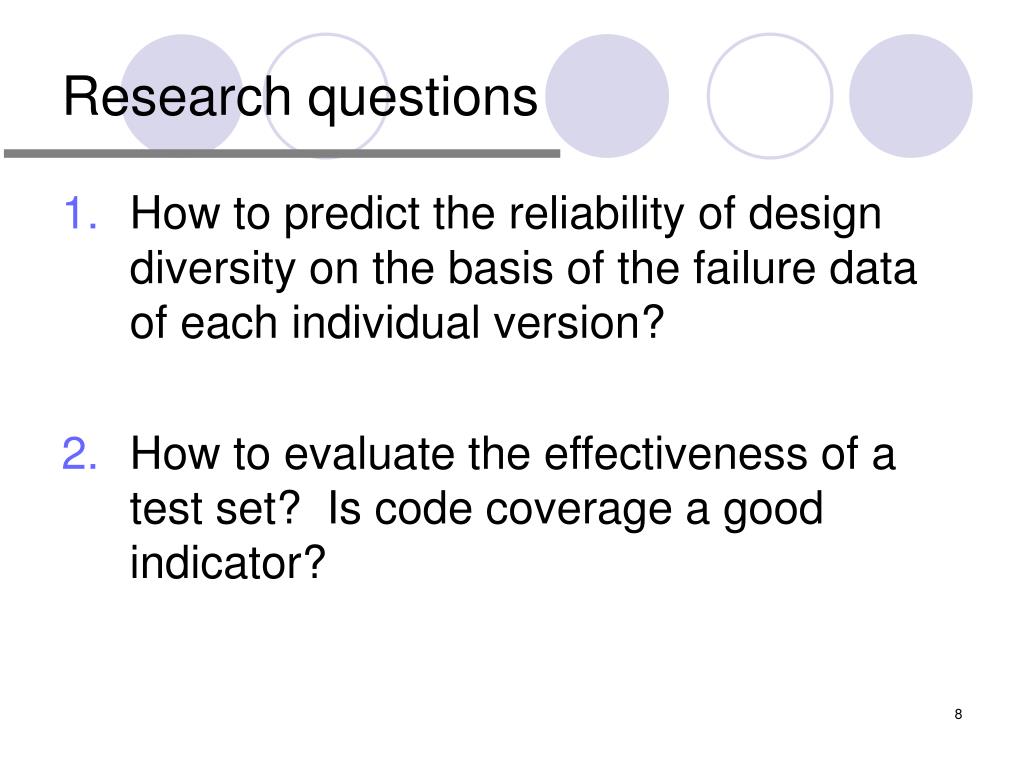Click the word 'Research' in the title
This screenshot has width=1024, height=768.
[177, 97]
